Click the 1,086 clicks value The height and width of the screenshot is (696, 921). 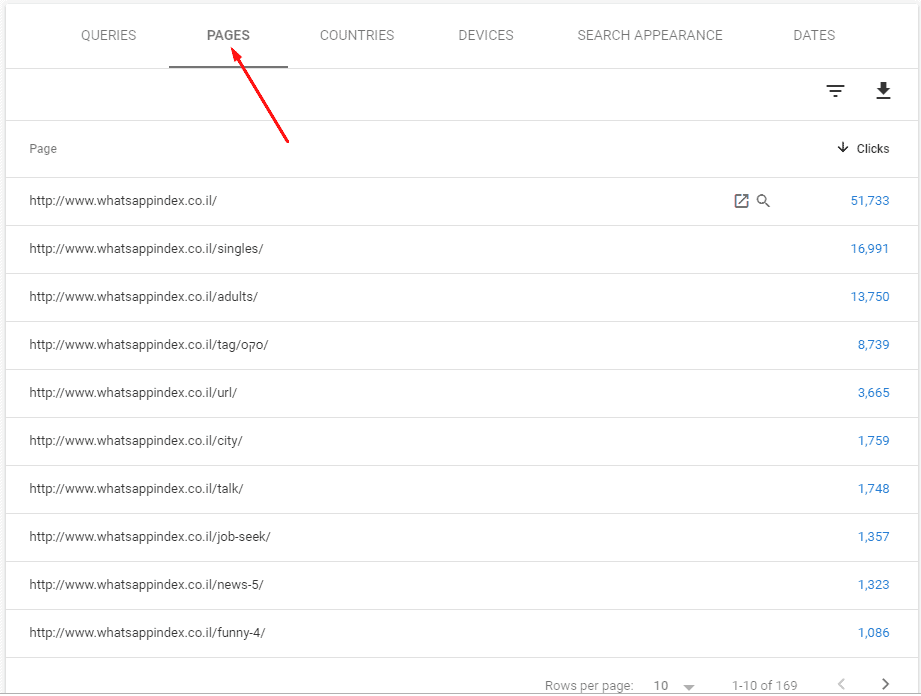873,633
